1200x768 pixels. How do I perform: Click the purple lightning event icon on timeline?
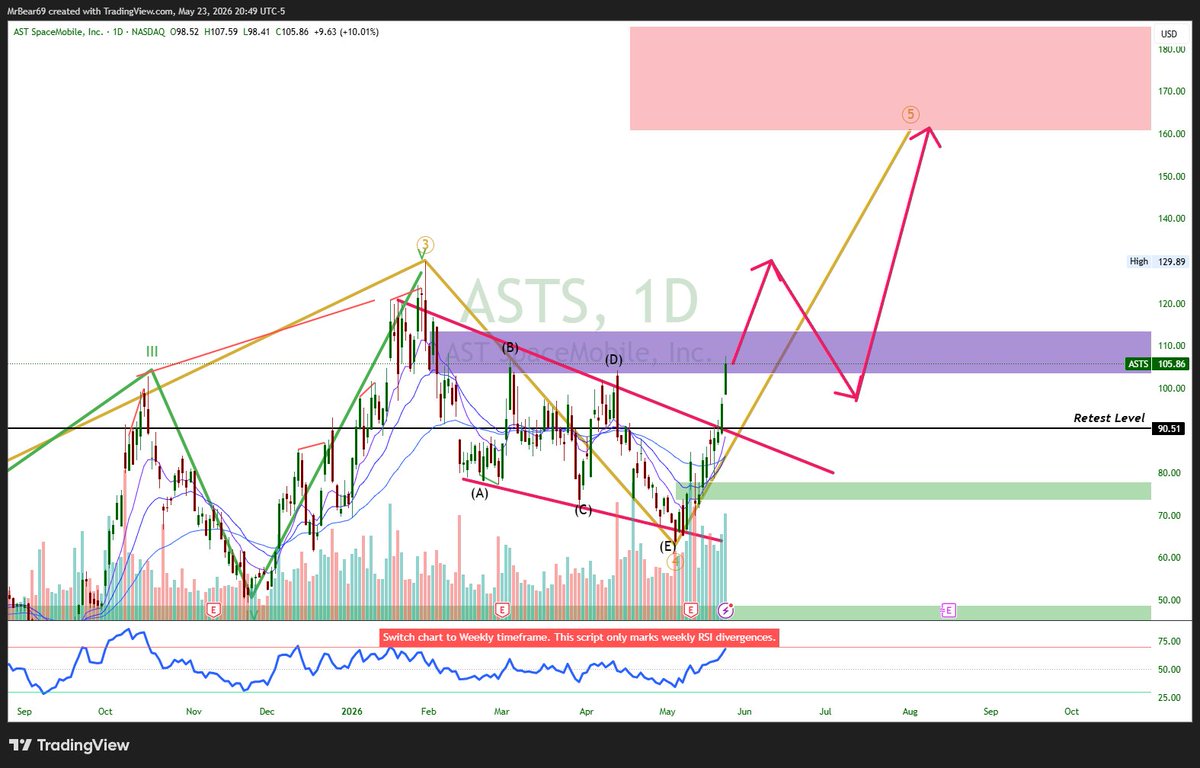727,608
